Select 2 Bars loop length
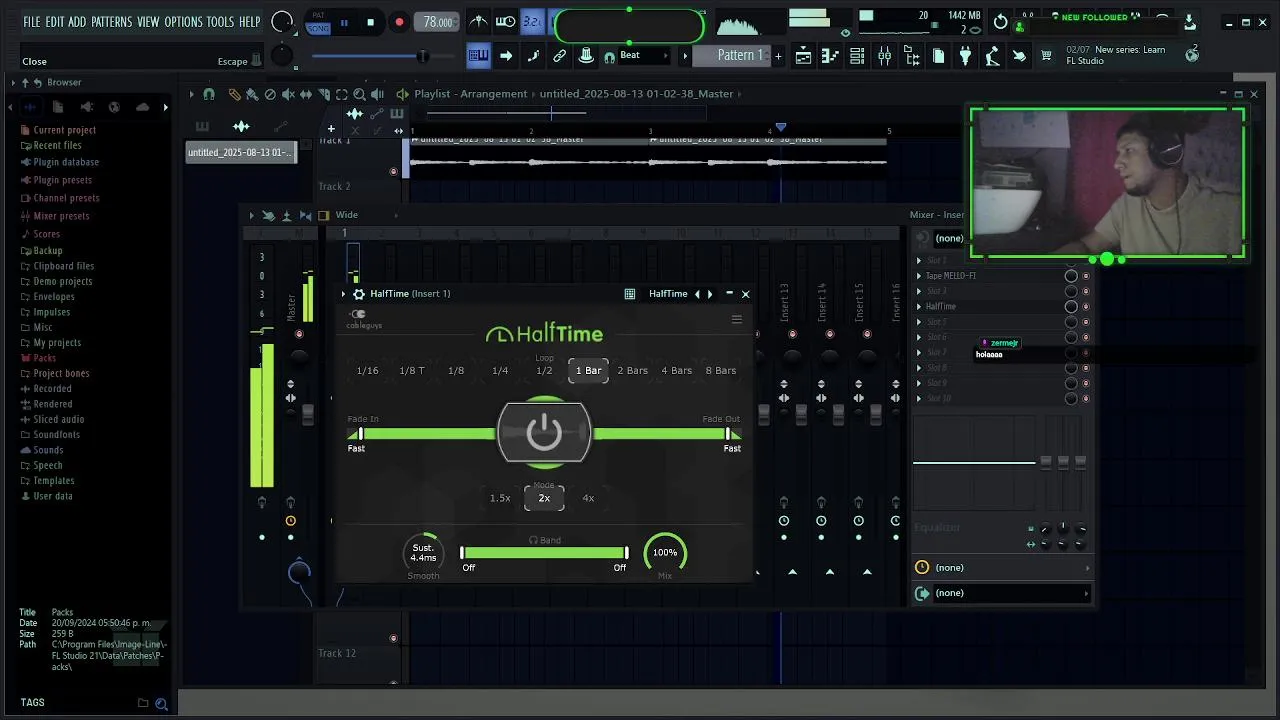Image resolution: width=1280 pixels, height=720 pixels. click(633, 371)
